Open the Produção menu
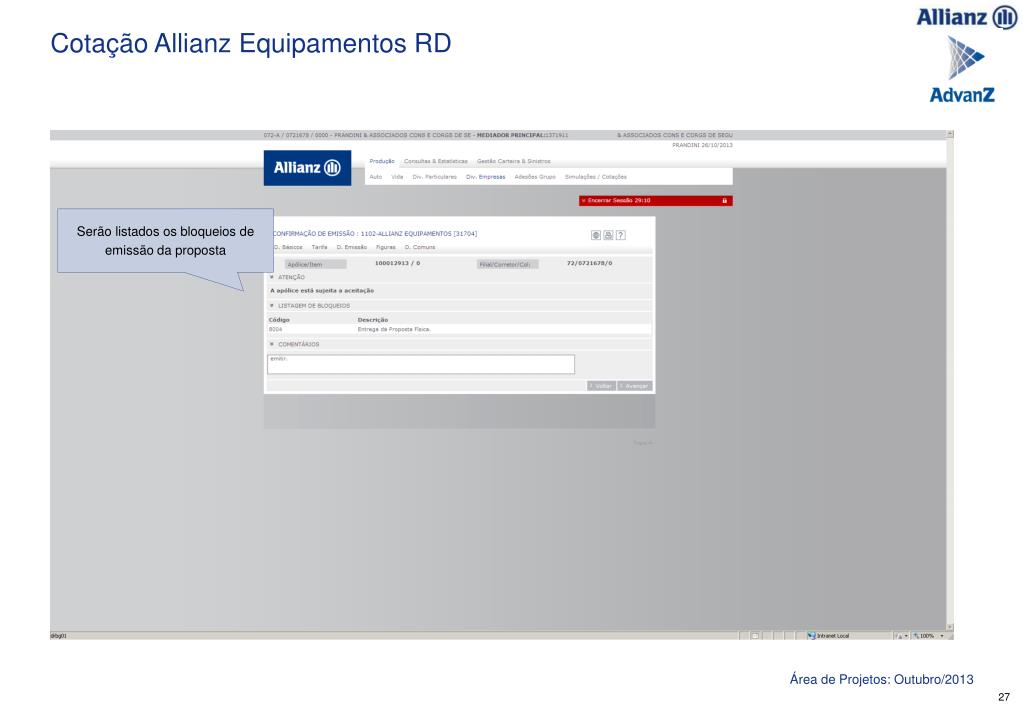Screen dimensions: 1023x708 [x=382, y=161]
